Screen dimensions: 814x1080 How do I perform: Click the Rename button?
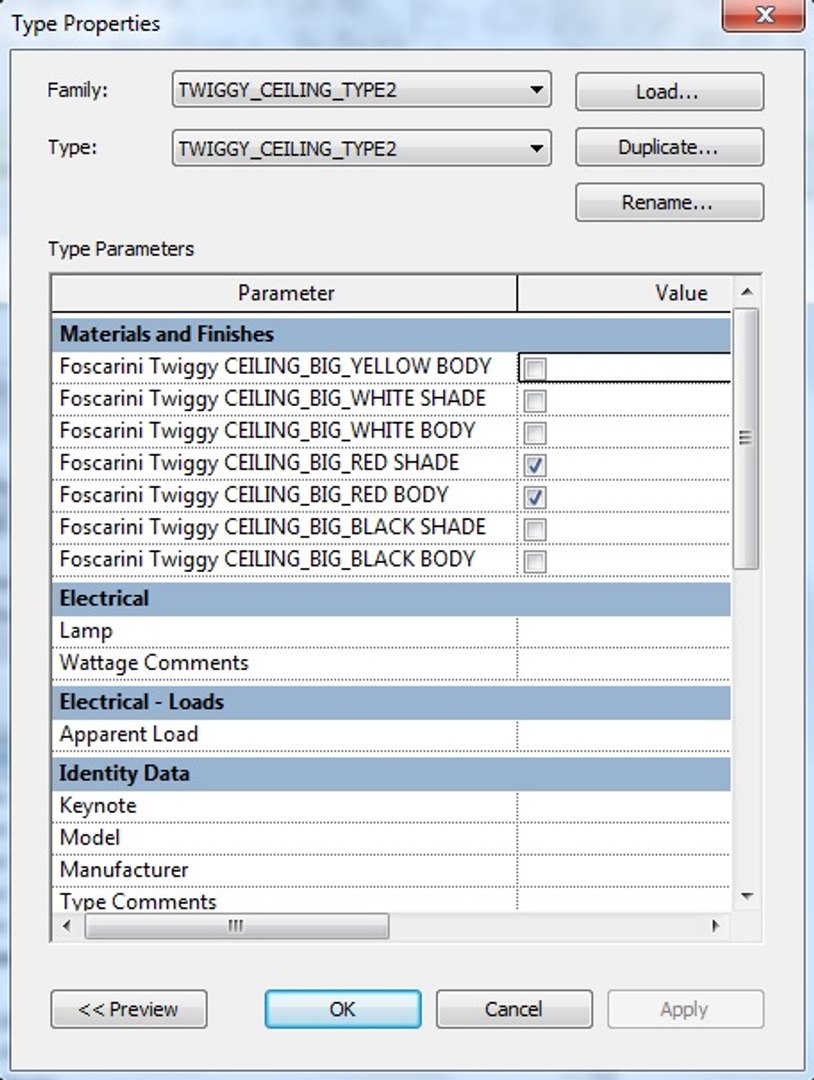click(x=669, y=202)
